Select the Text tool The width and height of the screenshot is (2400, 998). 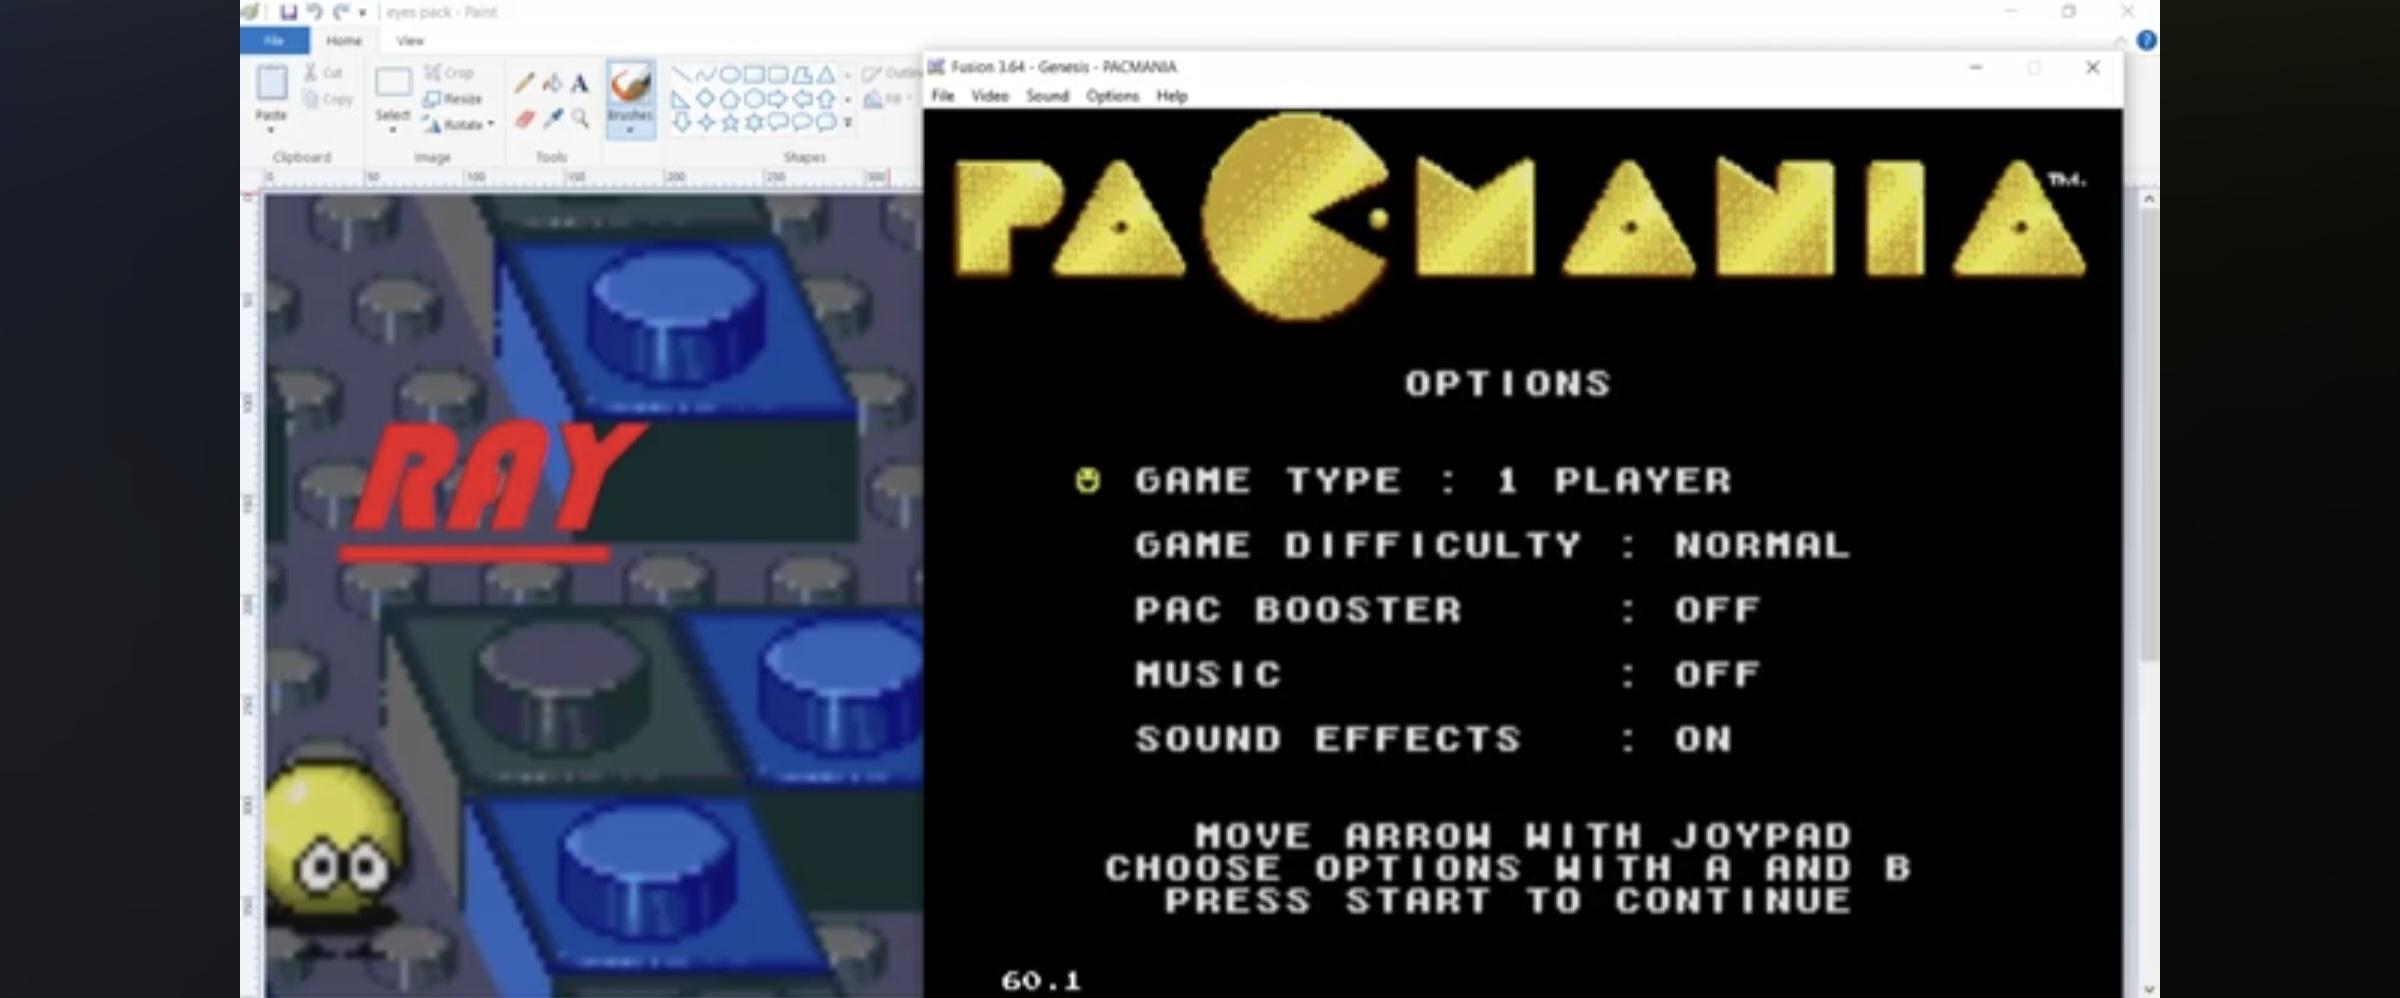pyautogui.click(x=579, y=83)
